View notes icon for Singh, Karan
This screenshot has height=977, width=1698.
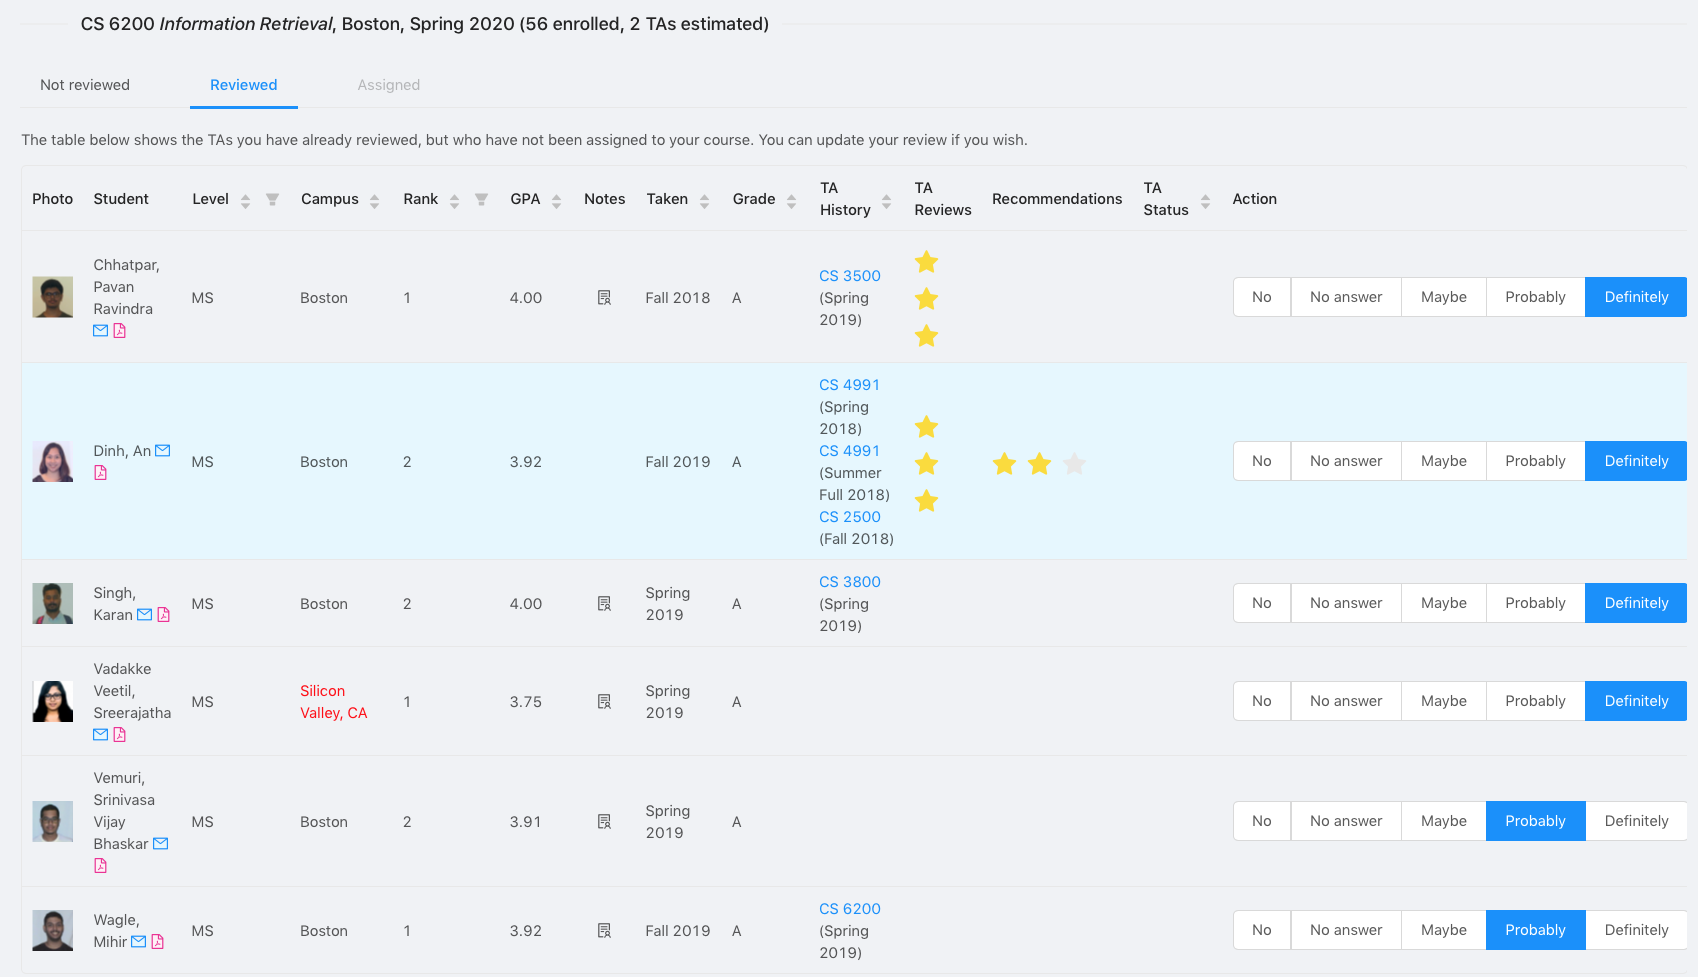(604, 604)
